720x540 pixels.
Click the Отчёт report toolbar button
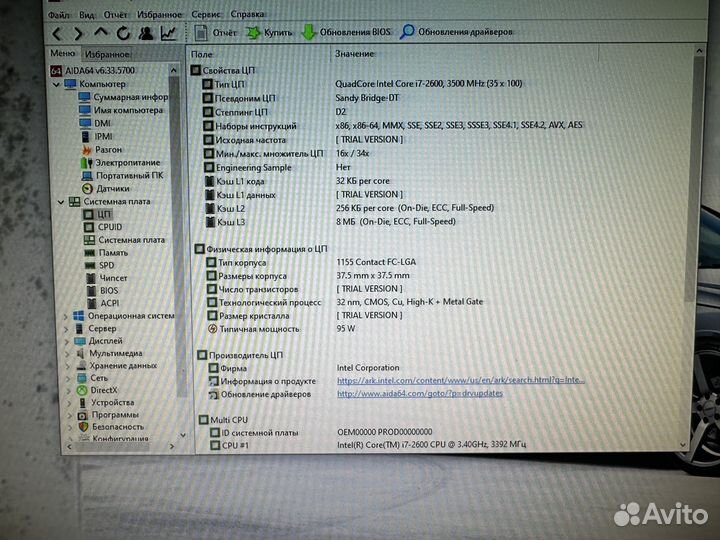[216, 33]
